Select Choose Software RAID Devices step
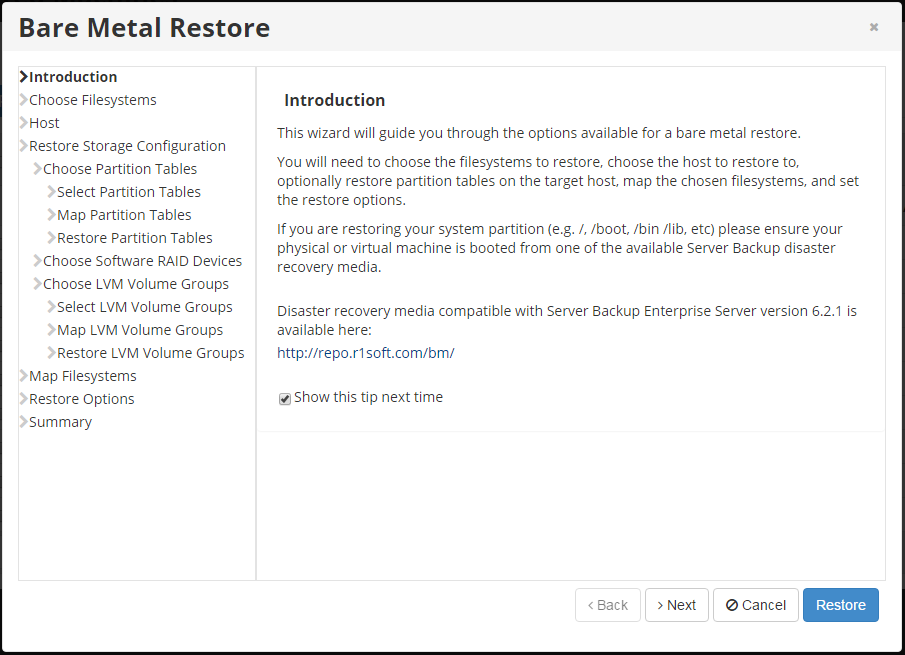 143,261
